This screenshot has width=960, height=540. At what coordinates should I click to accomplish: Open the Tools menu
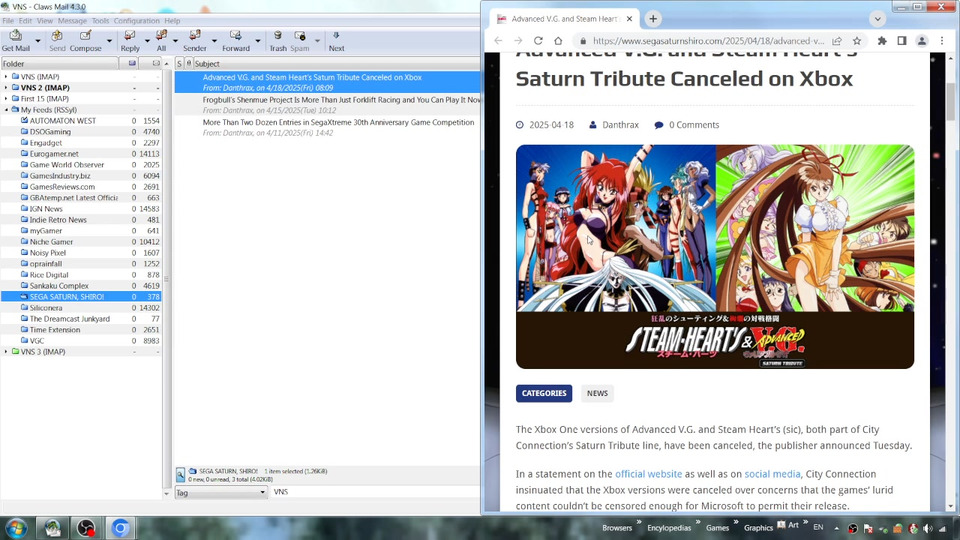point(100,21)
